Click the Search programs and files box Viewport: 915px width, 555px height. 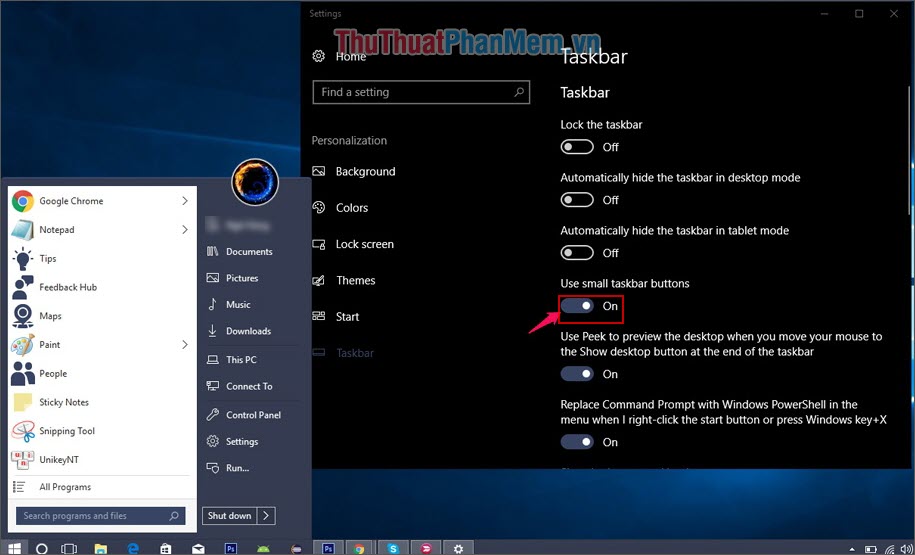[100, 516]
